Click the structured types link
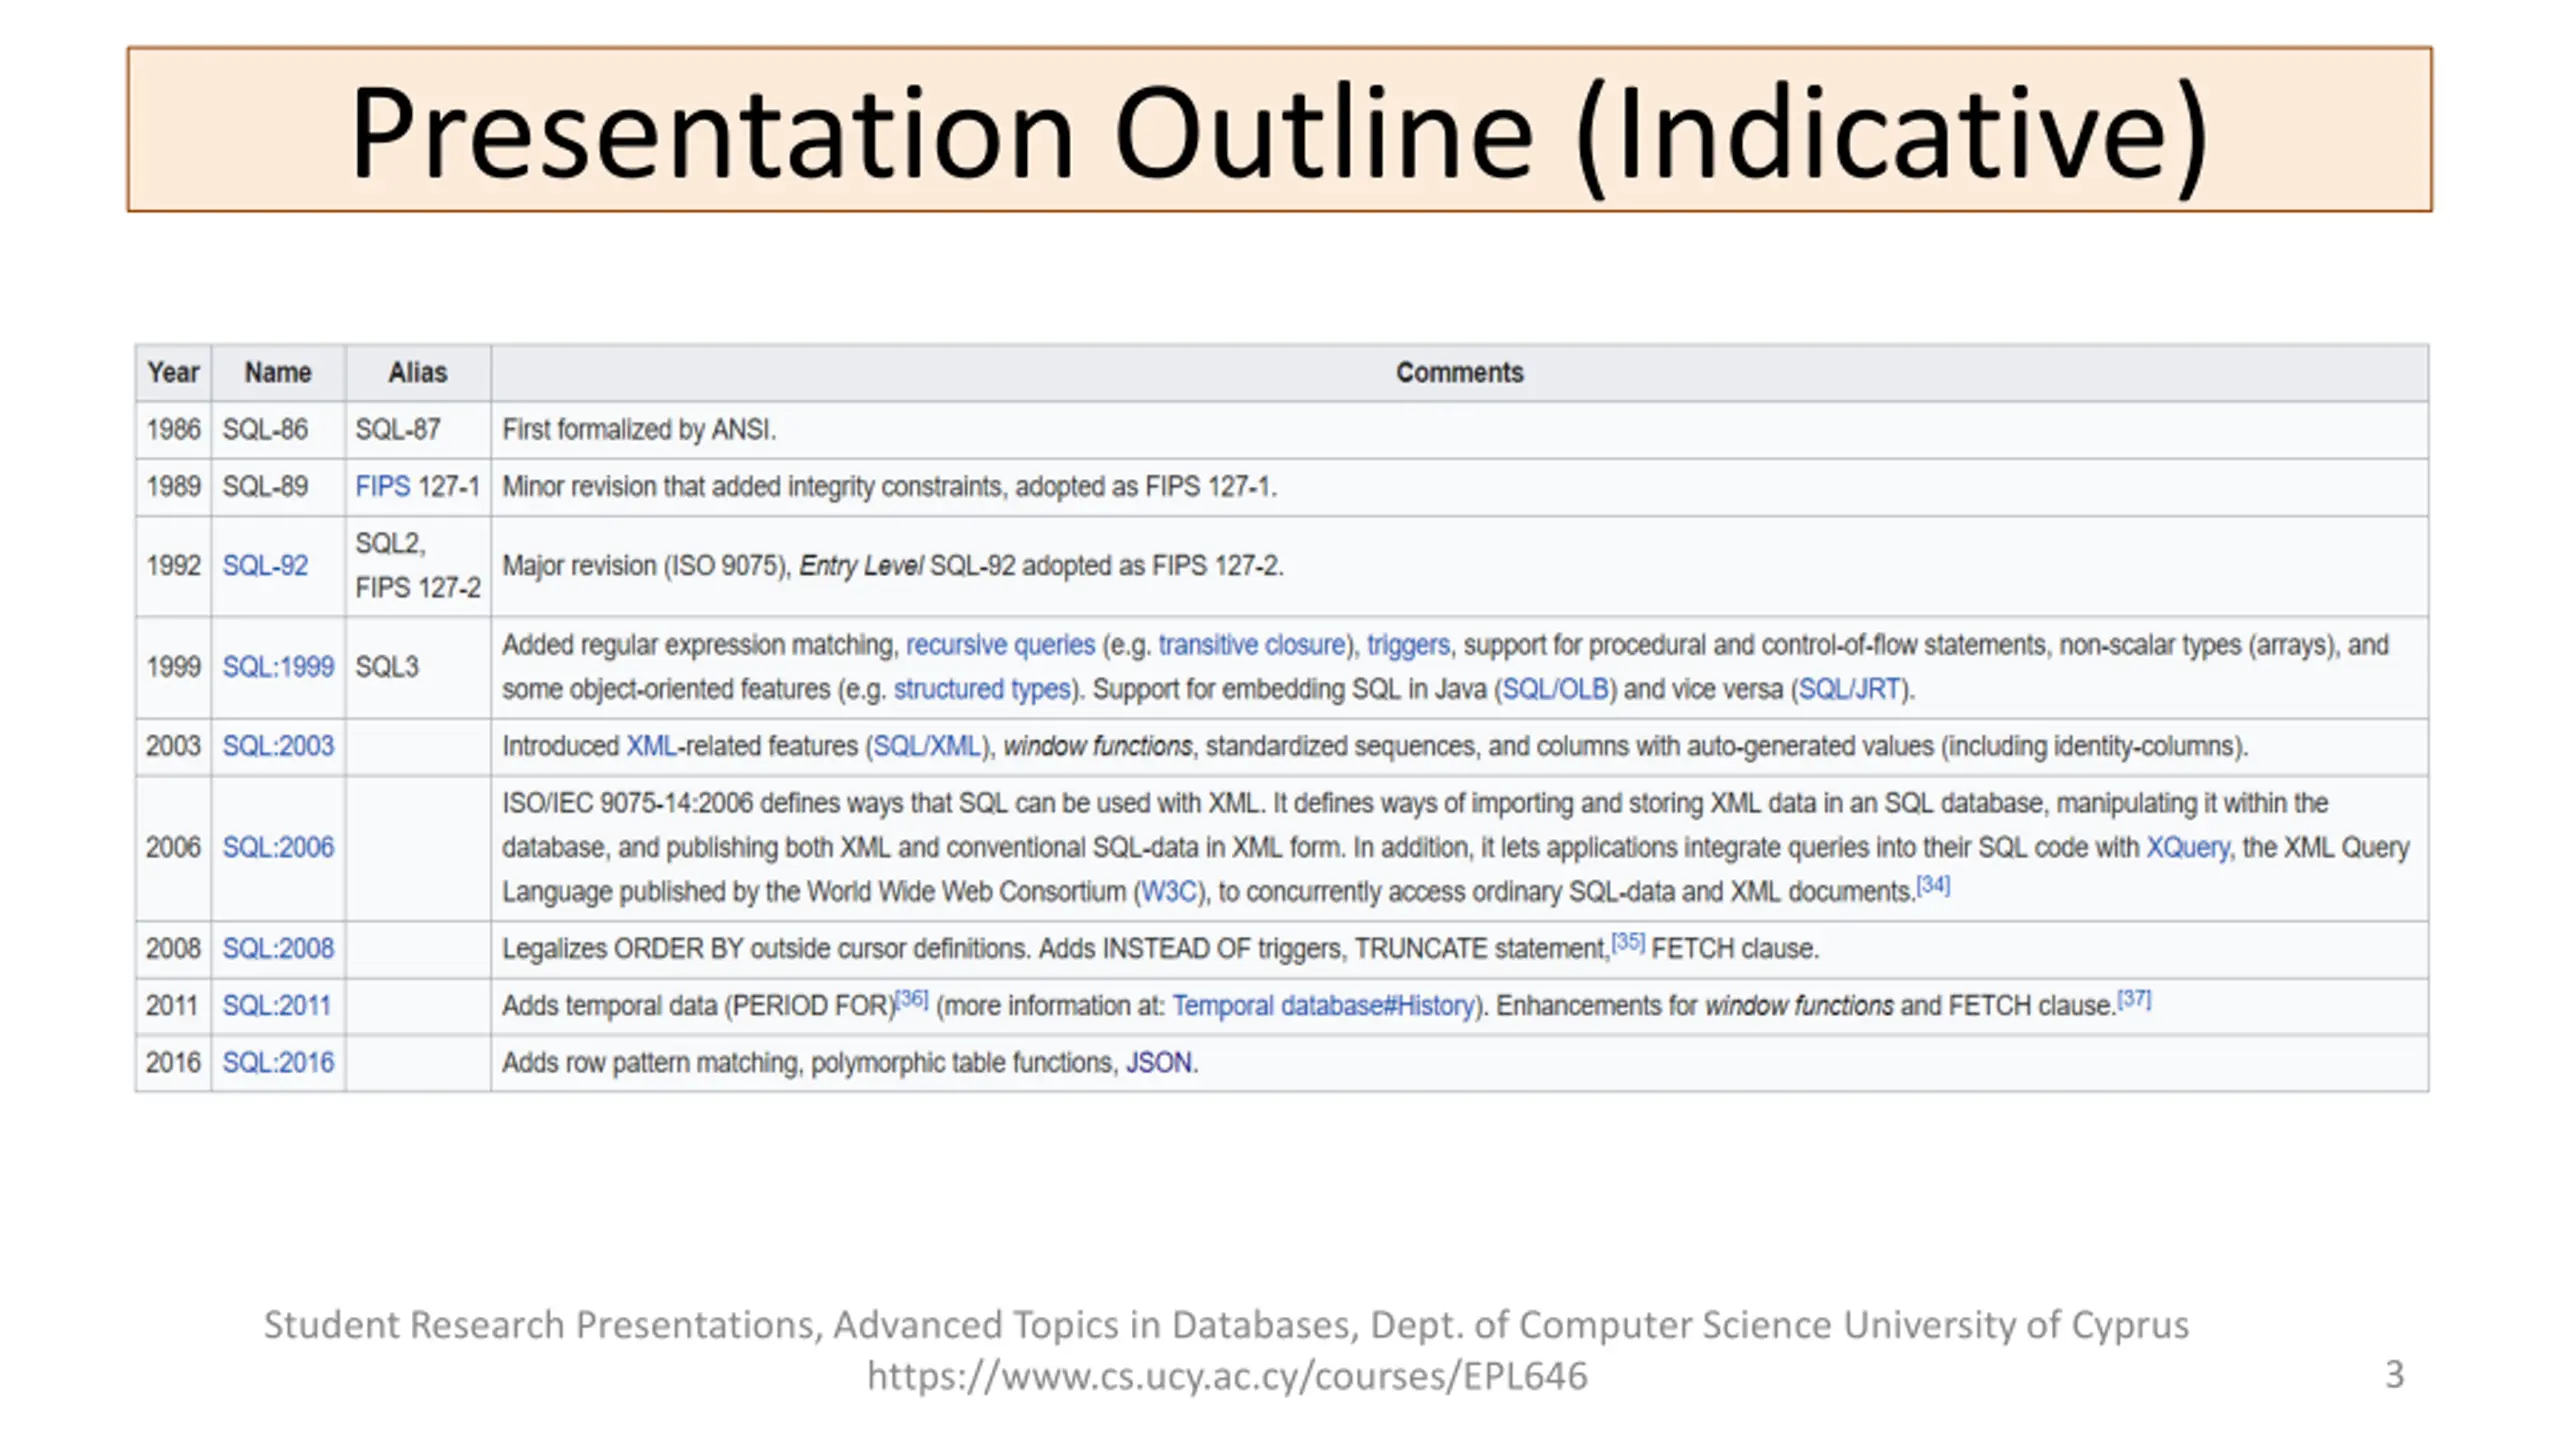The width and height of the screenshot is (2560, 1440). (x=981, y=689)
